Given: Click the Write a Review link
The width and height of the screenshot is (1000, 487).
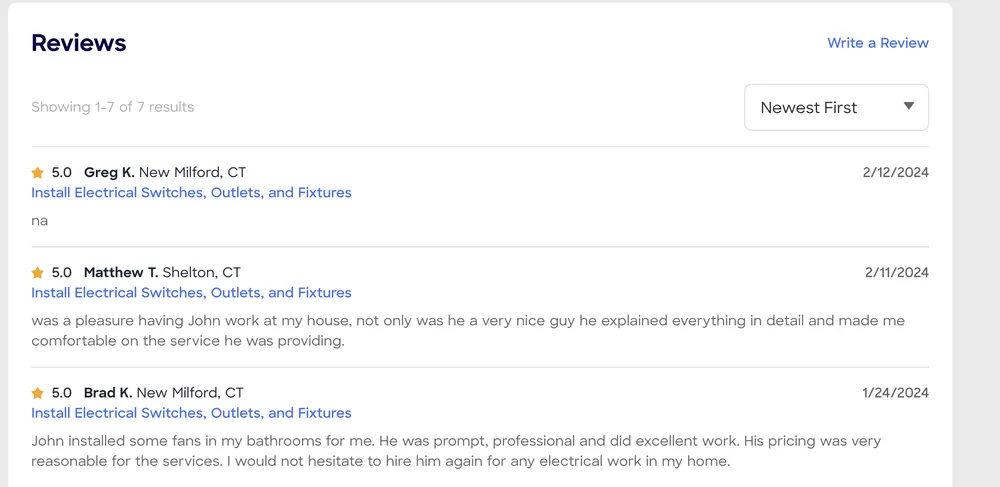Looking at the screenshot, I should [877, 43].
